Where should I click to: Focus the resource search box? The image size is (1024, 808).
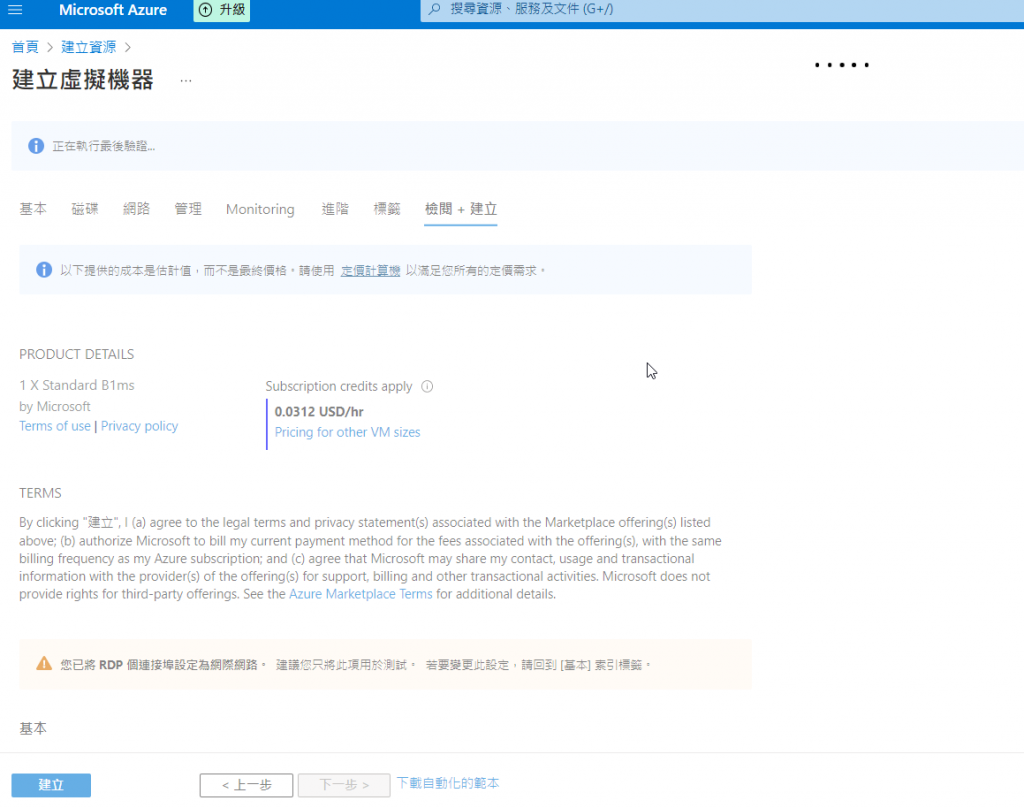(x=722, y=10)
